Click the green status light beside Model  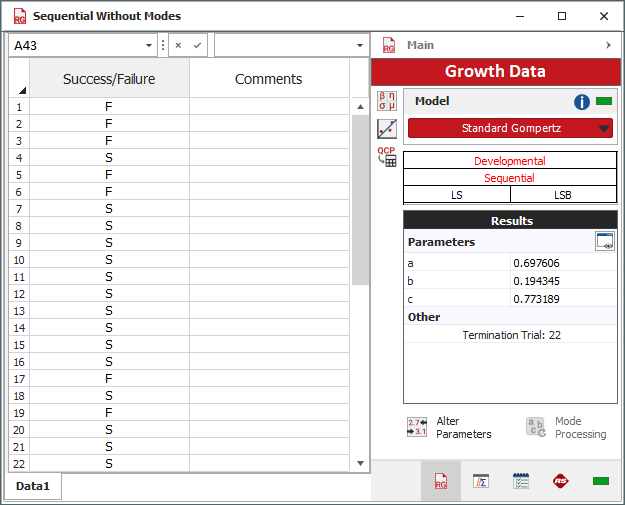tap(603, 102)
